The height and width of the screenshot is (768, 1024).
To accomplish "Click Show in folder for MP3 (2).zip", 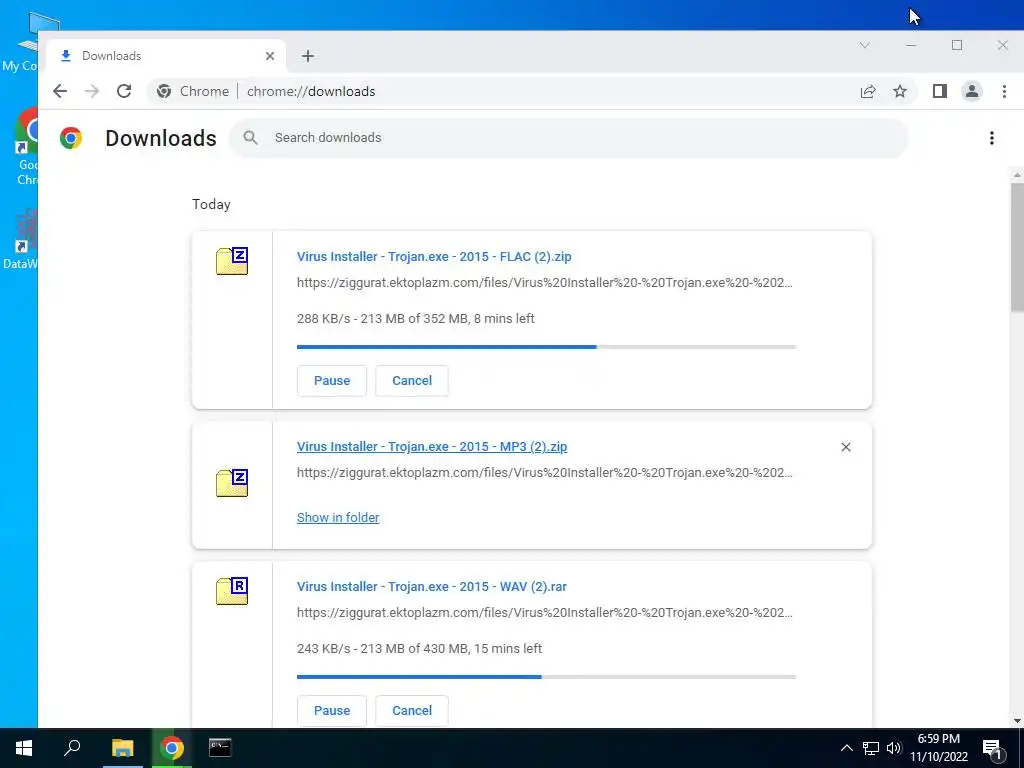I will click(338, 517).
